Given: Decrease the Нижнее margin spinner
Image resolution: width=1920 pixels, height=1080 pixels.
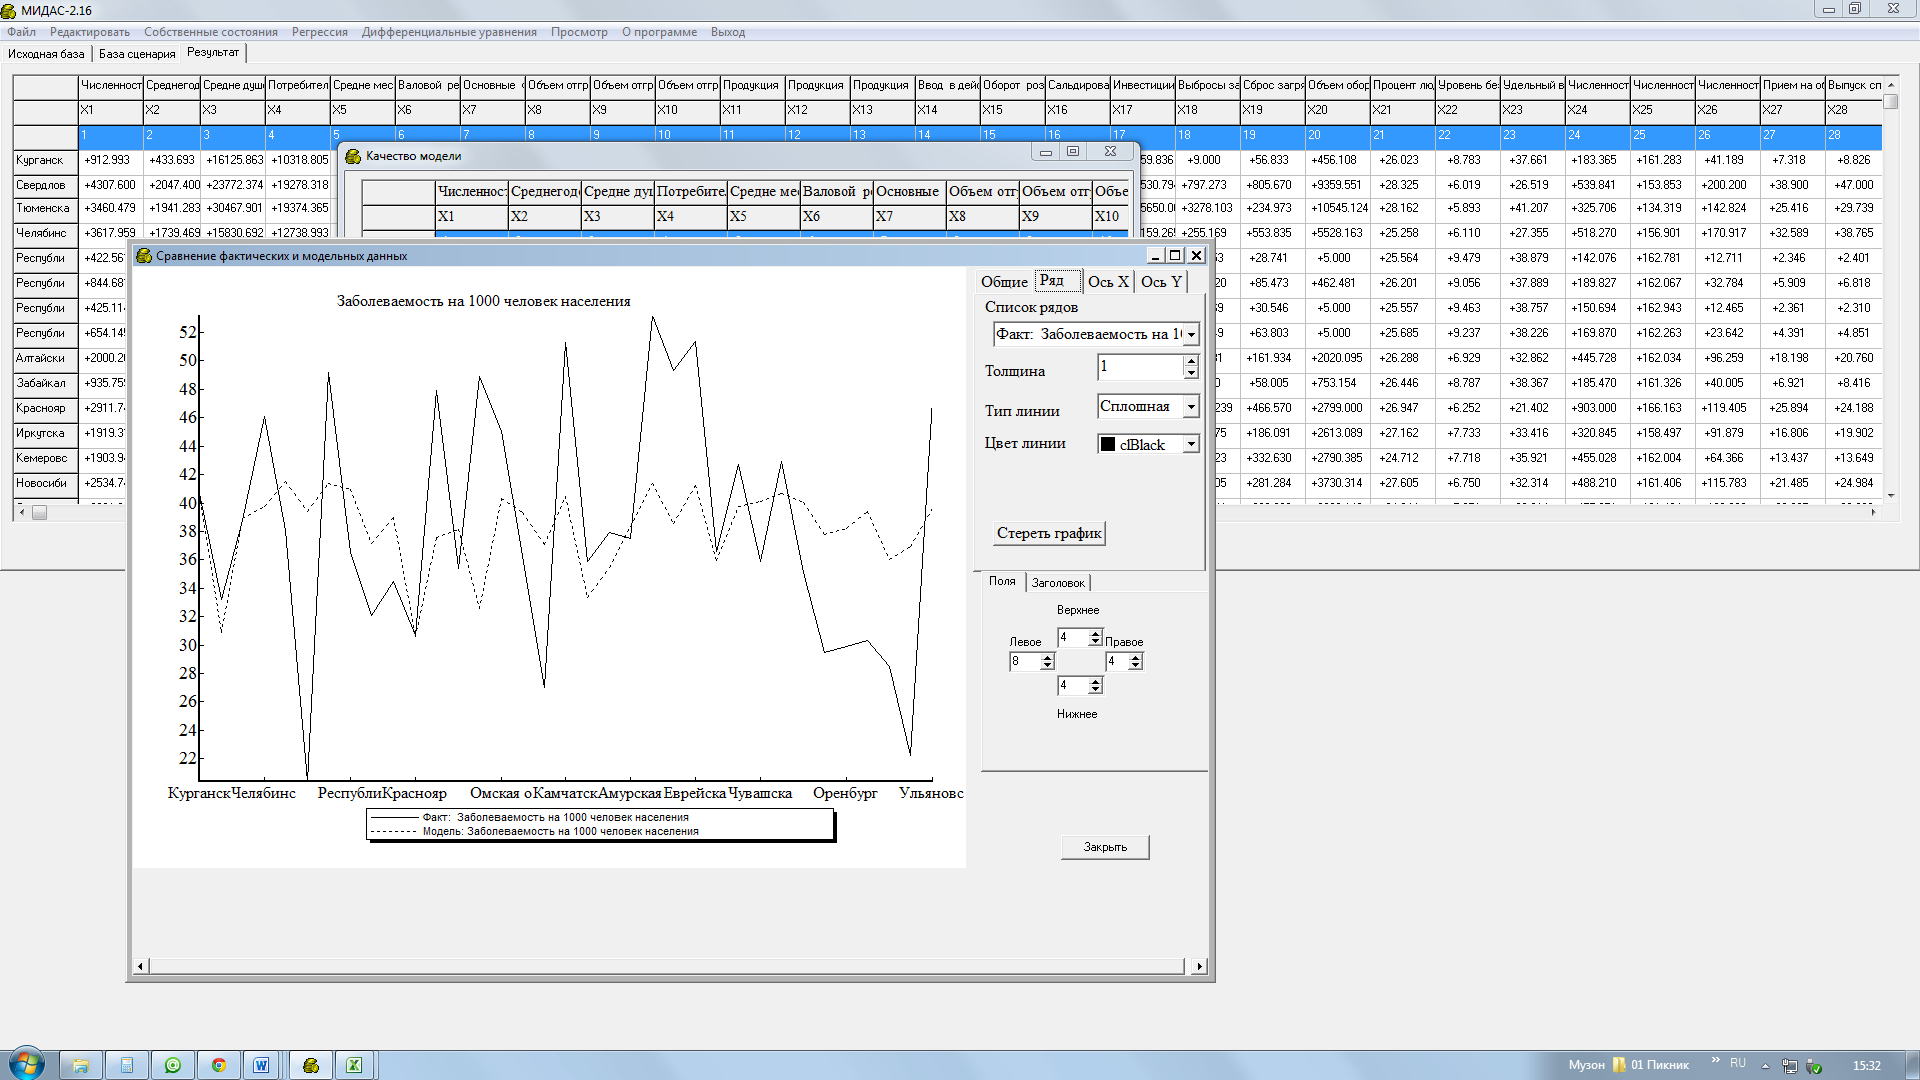Looking at the screenshot, I should (x=1095, y=689).
